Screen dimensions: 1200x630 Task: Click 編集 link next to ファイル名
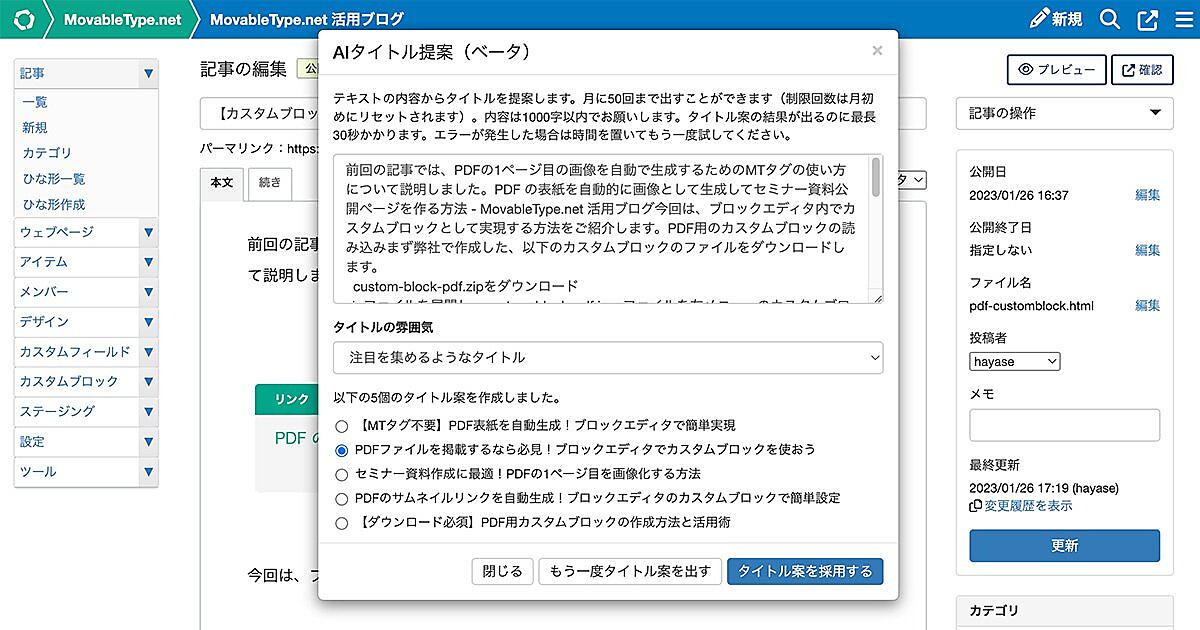1147,305
